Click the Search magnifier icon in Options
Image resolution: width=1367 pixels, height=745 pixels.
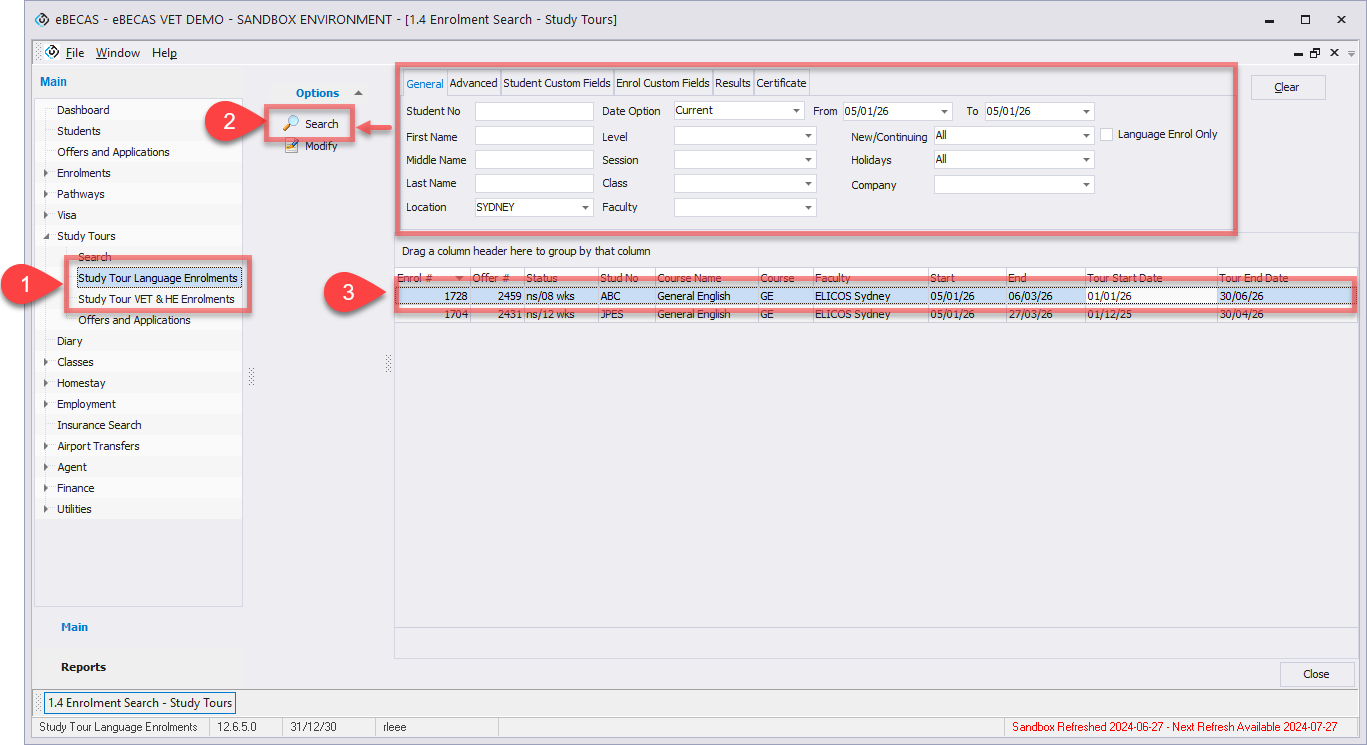pyautogui.click(x=291, y=124)
